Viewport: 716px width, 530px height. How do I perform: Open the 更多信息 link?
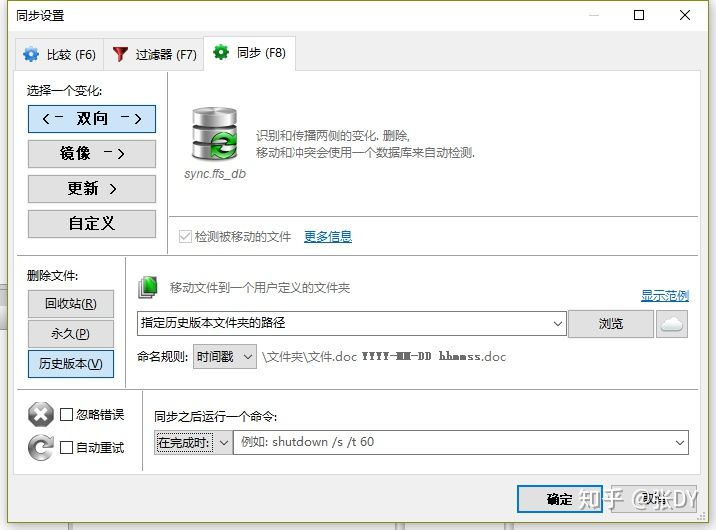[328, 236]
